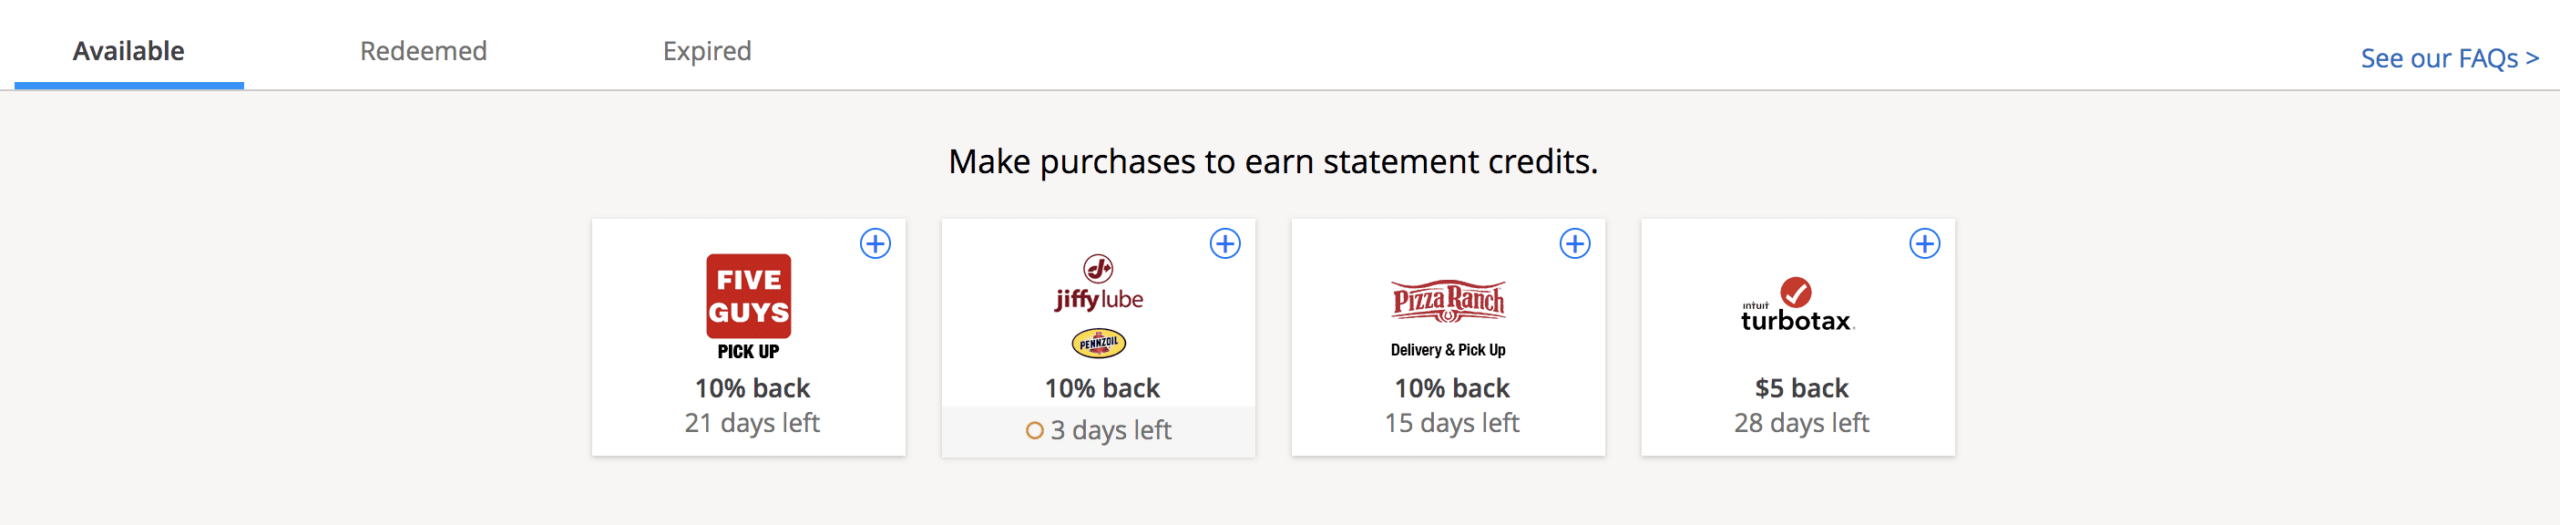
Task: Click Five Guys 21 days left text
Action: (x=752, y=423)
